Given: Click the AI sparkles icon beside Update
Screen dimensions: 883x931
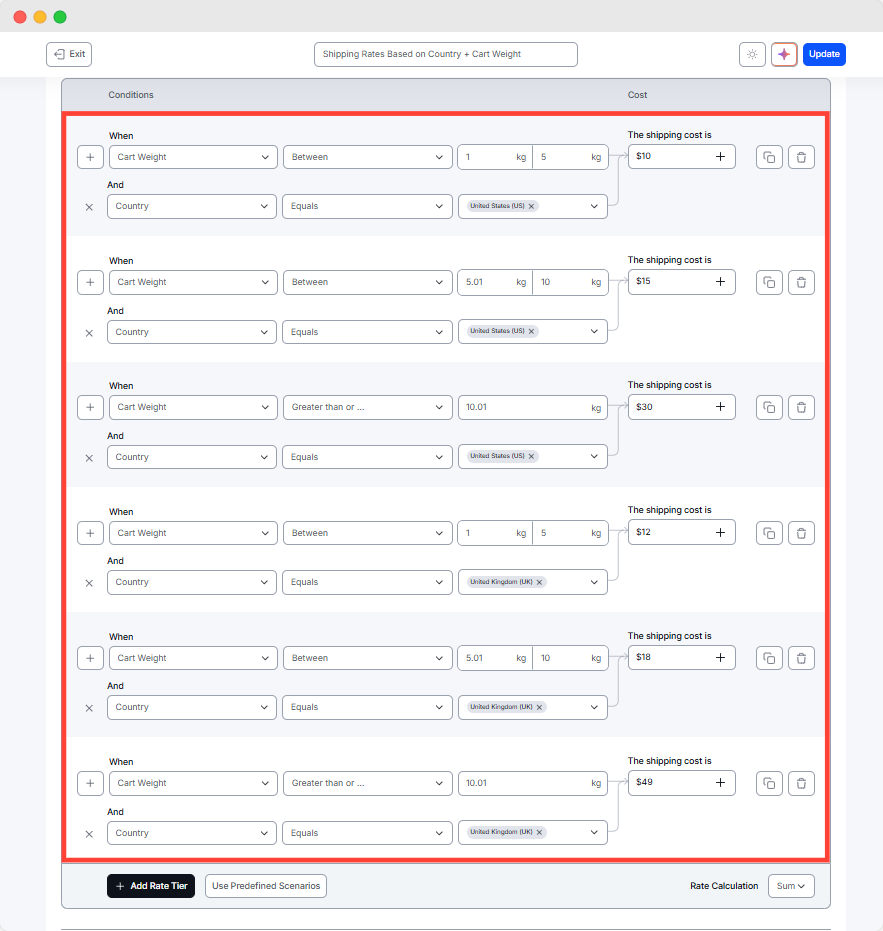Looking at the screenshot, I should click(x=784, y=54).
